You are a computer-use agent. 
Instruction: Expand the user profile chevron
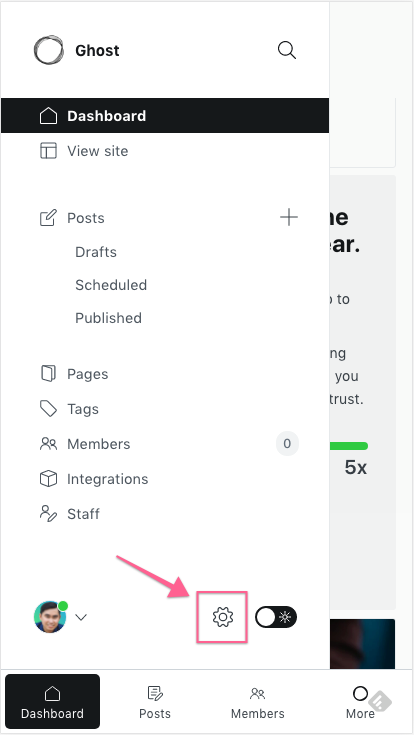pyautogui.click(x=81, y=617)
